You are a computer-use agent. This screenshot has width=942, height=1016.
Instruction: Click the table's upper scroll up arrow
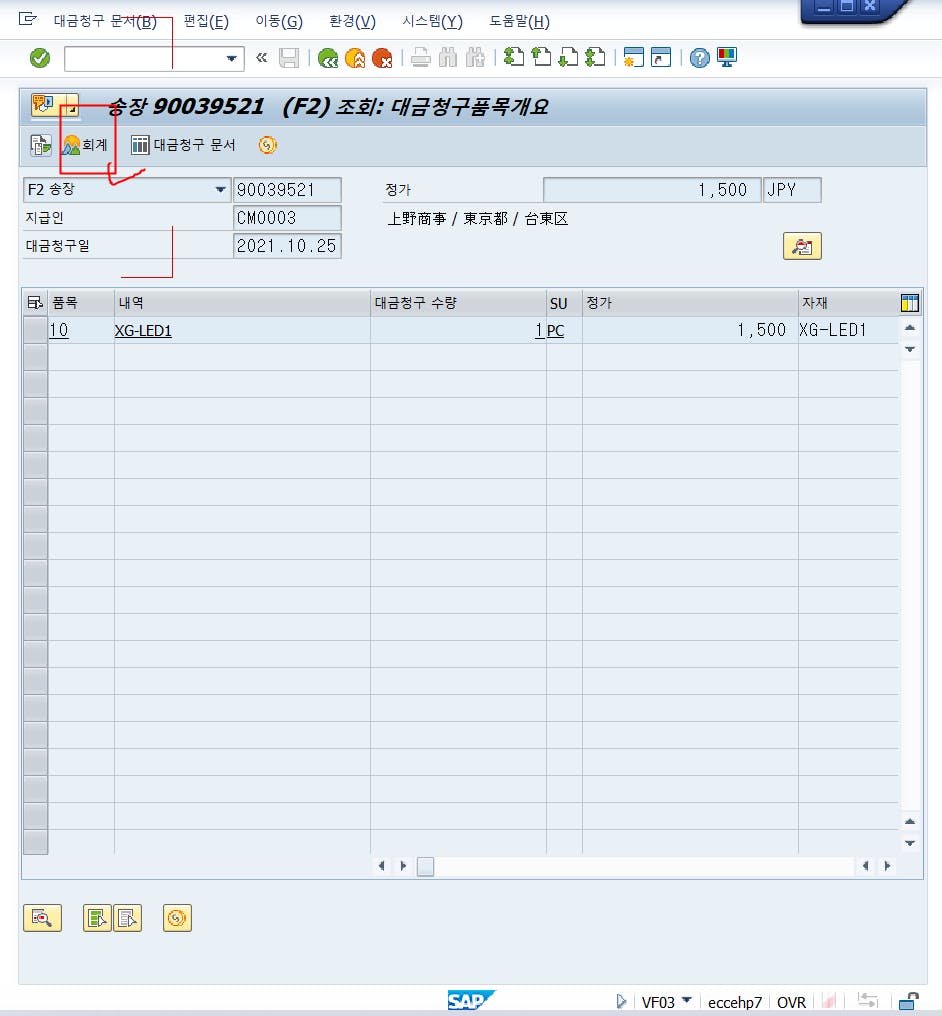pyautogui.click(x=910, y=328)
